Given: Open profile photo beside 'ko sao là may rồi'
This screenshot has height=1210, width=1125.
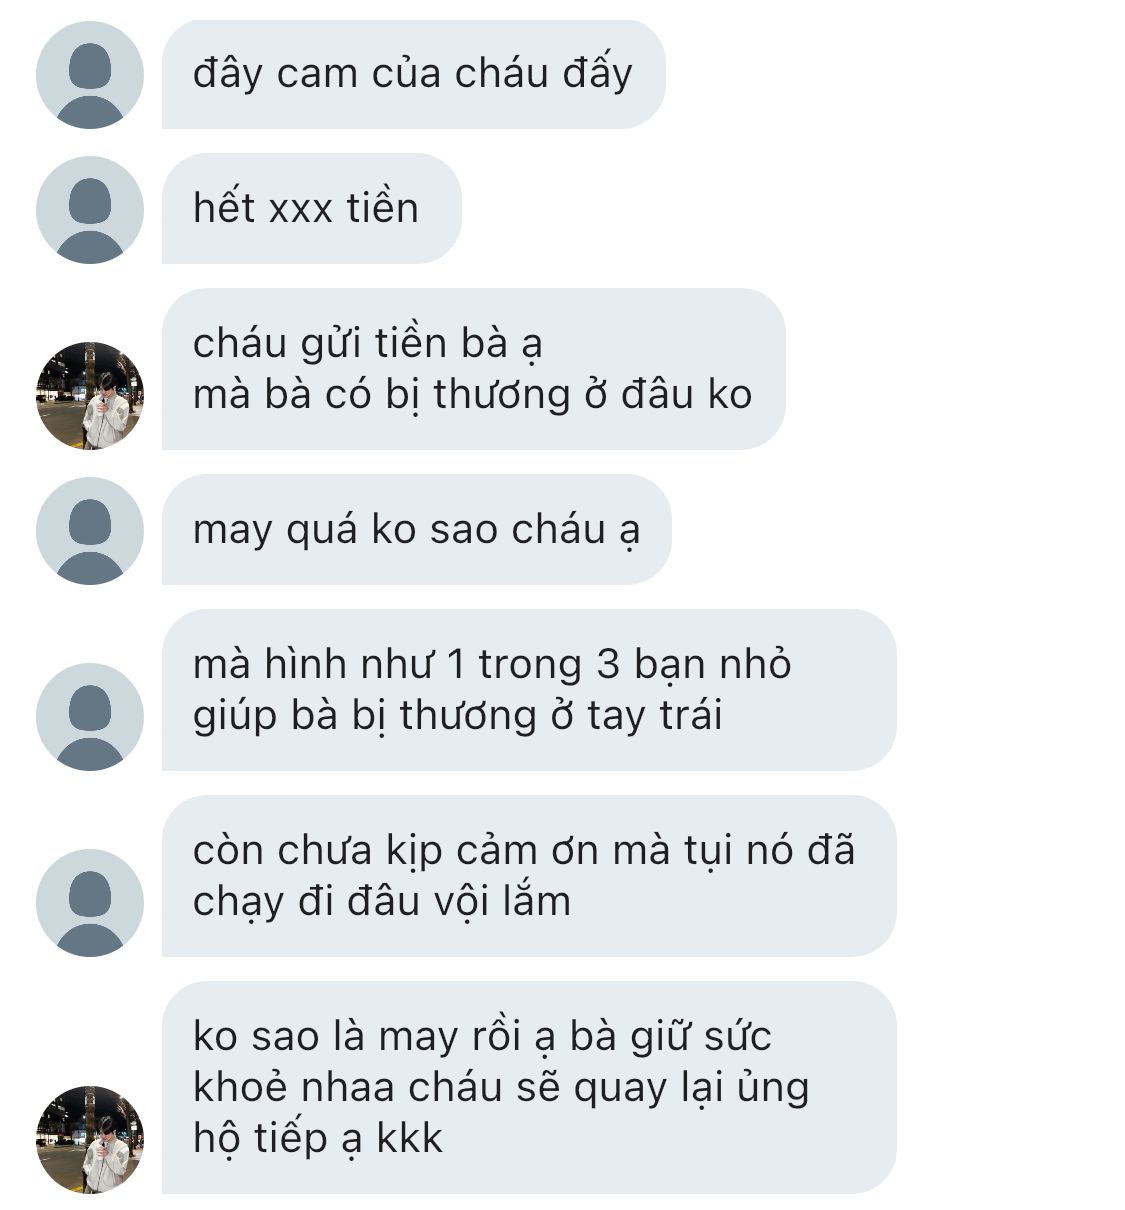Looking at the screenshot, I should click(90, 1139).
